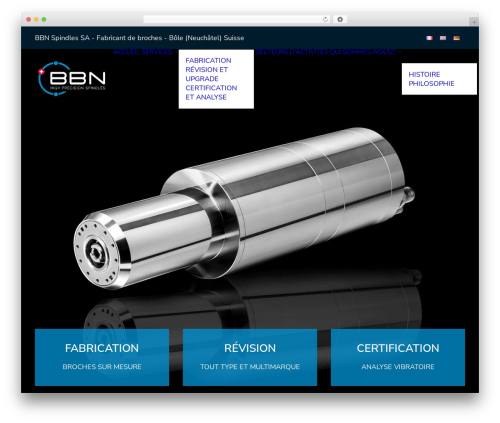Image resolution: width=500 pixels, height=423 pixels.
Task: Minimize the browser window with yellow button
Action: (x=36, y=19)
